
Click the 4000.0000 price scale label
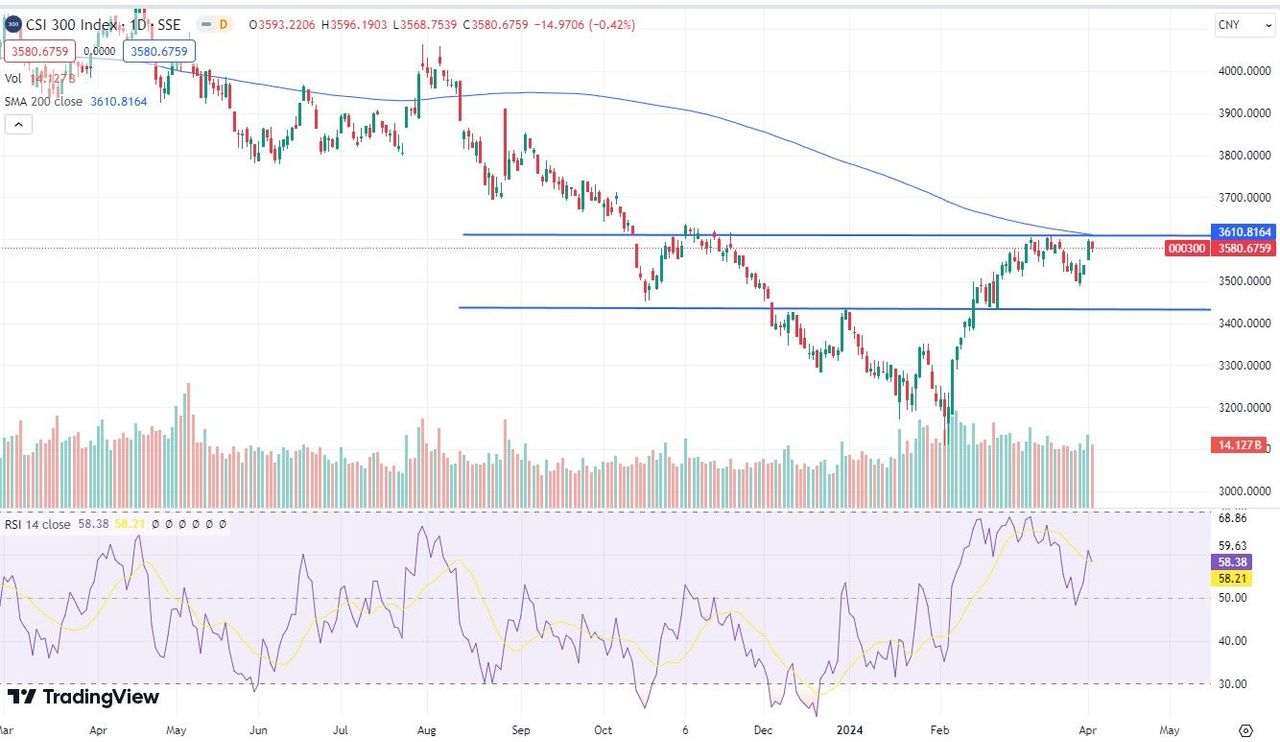point(1243,71)
